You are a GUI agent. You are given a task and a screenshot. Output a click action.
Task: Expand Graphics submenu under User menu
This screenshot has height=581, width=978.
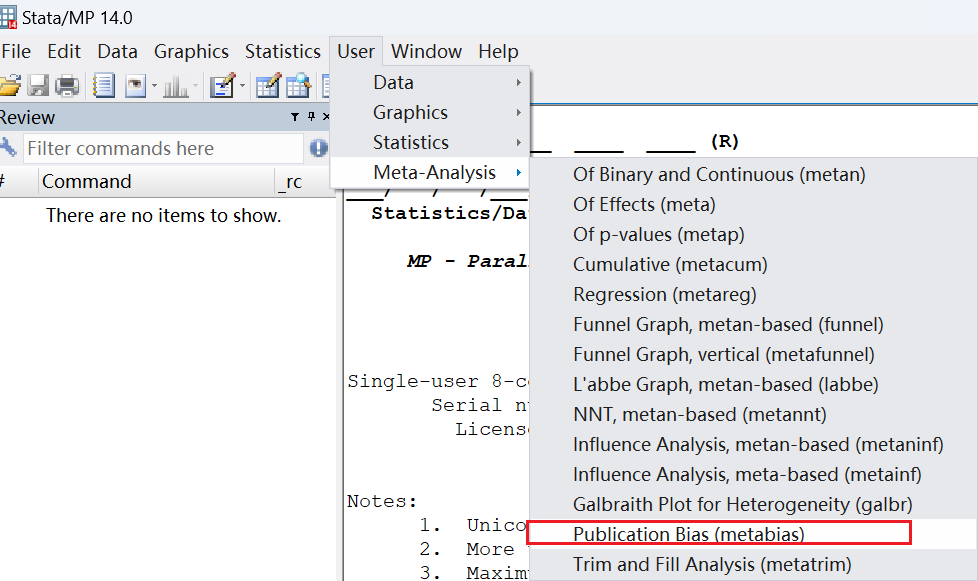[430, 112]
